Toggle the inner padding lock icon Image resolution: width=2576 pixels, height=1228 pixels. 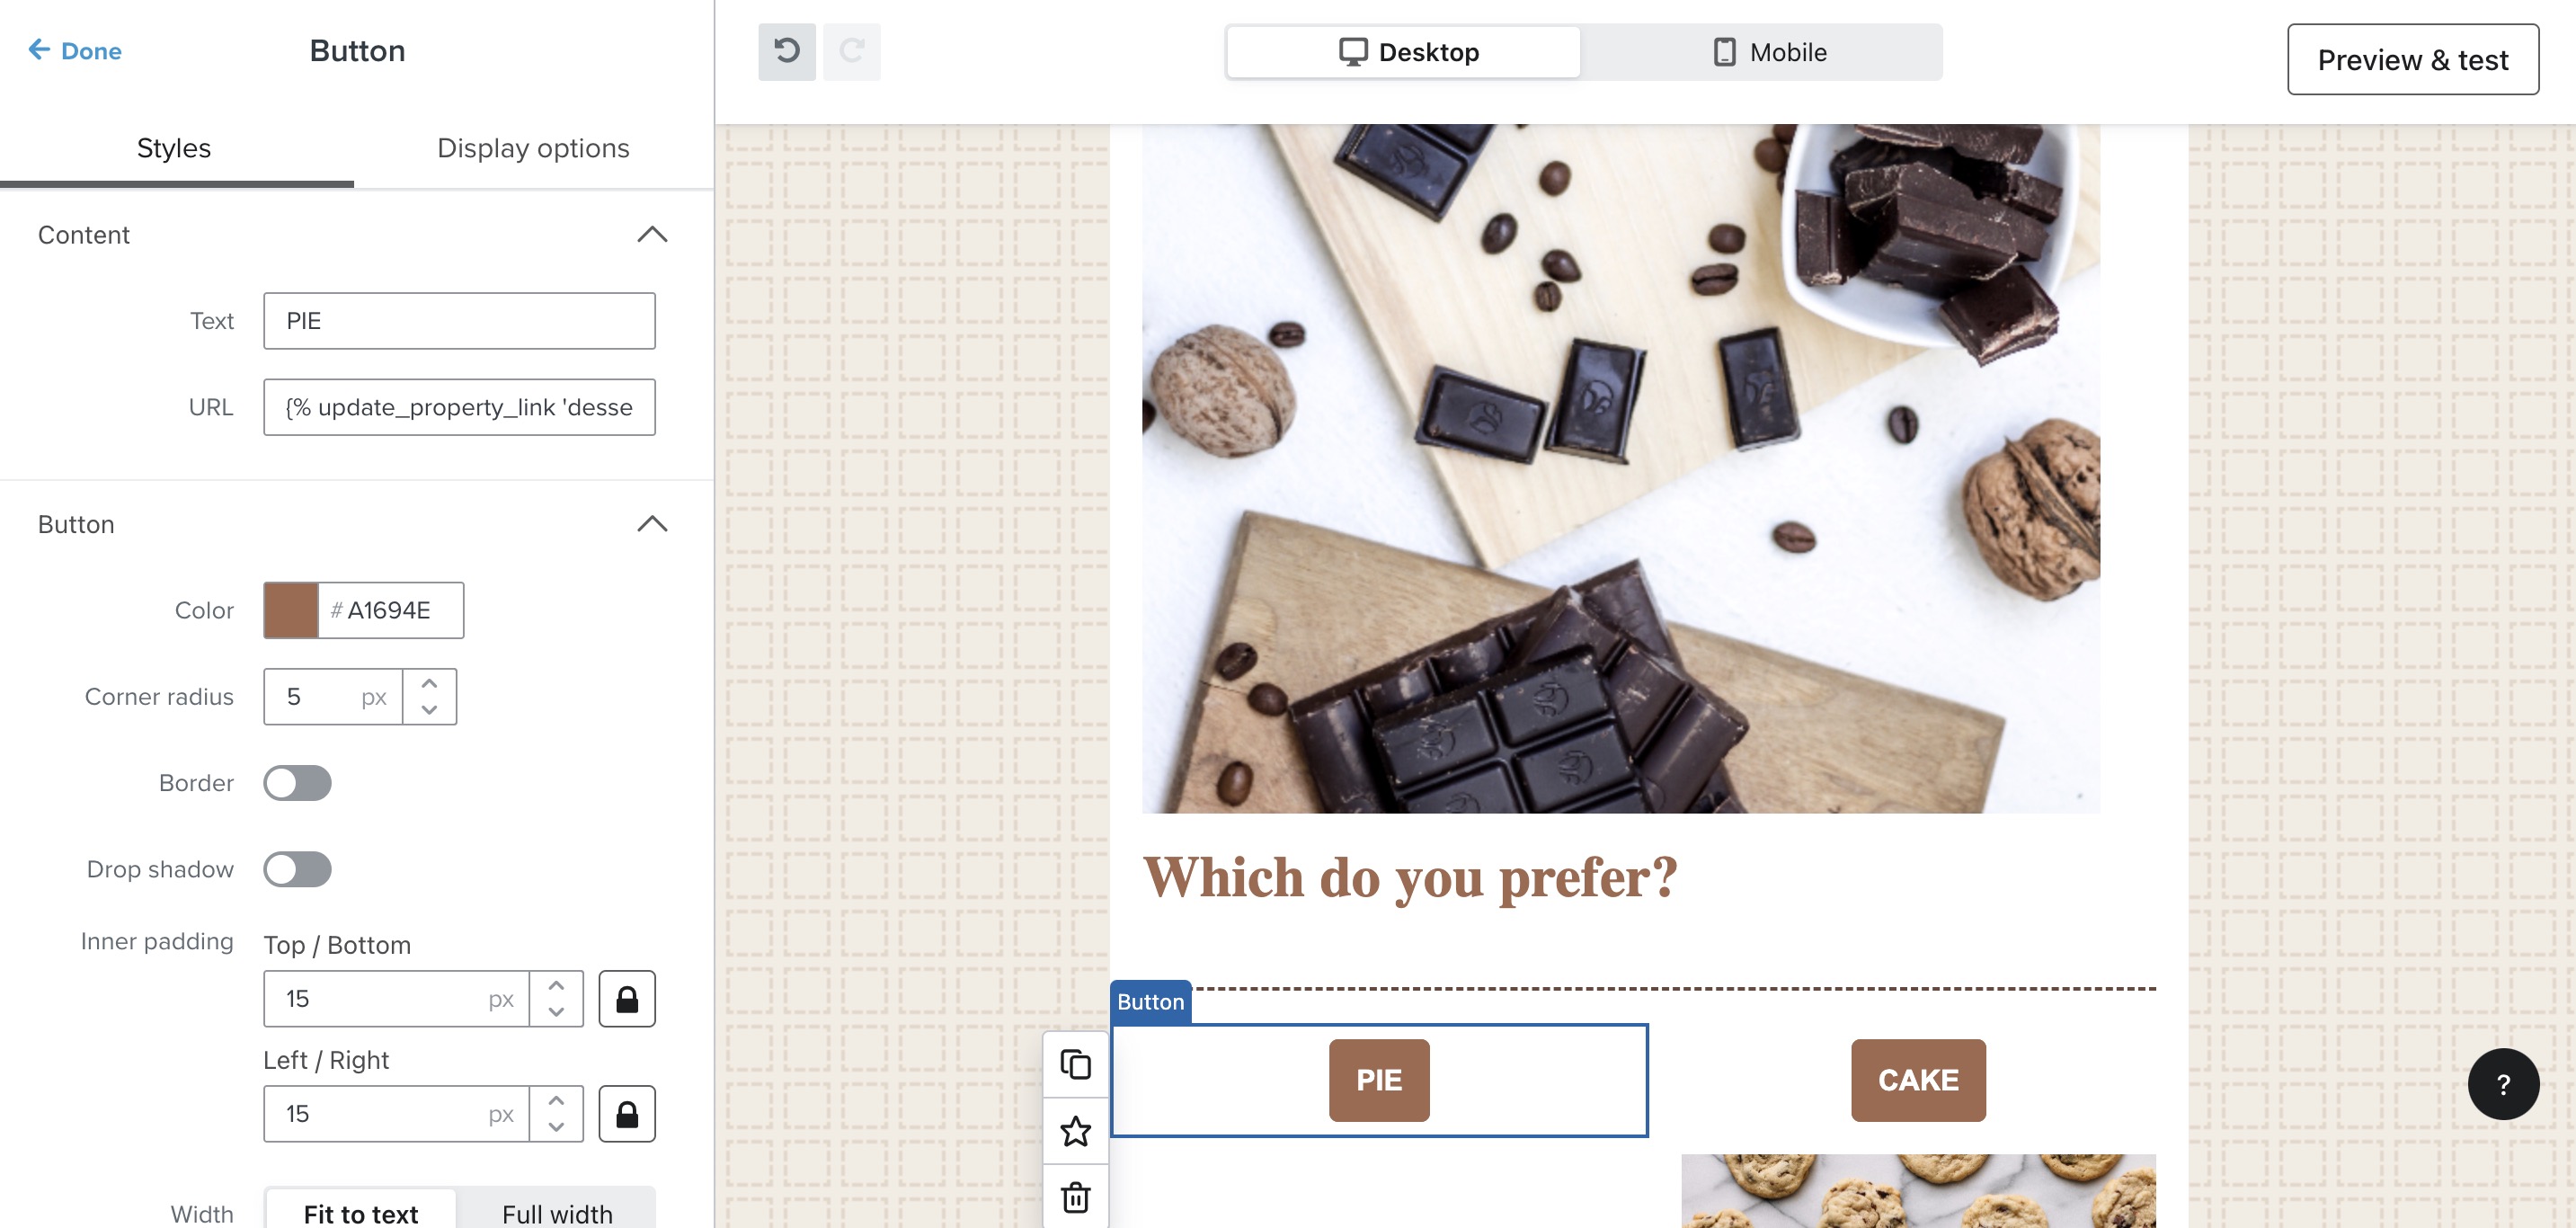(627, 998)
